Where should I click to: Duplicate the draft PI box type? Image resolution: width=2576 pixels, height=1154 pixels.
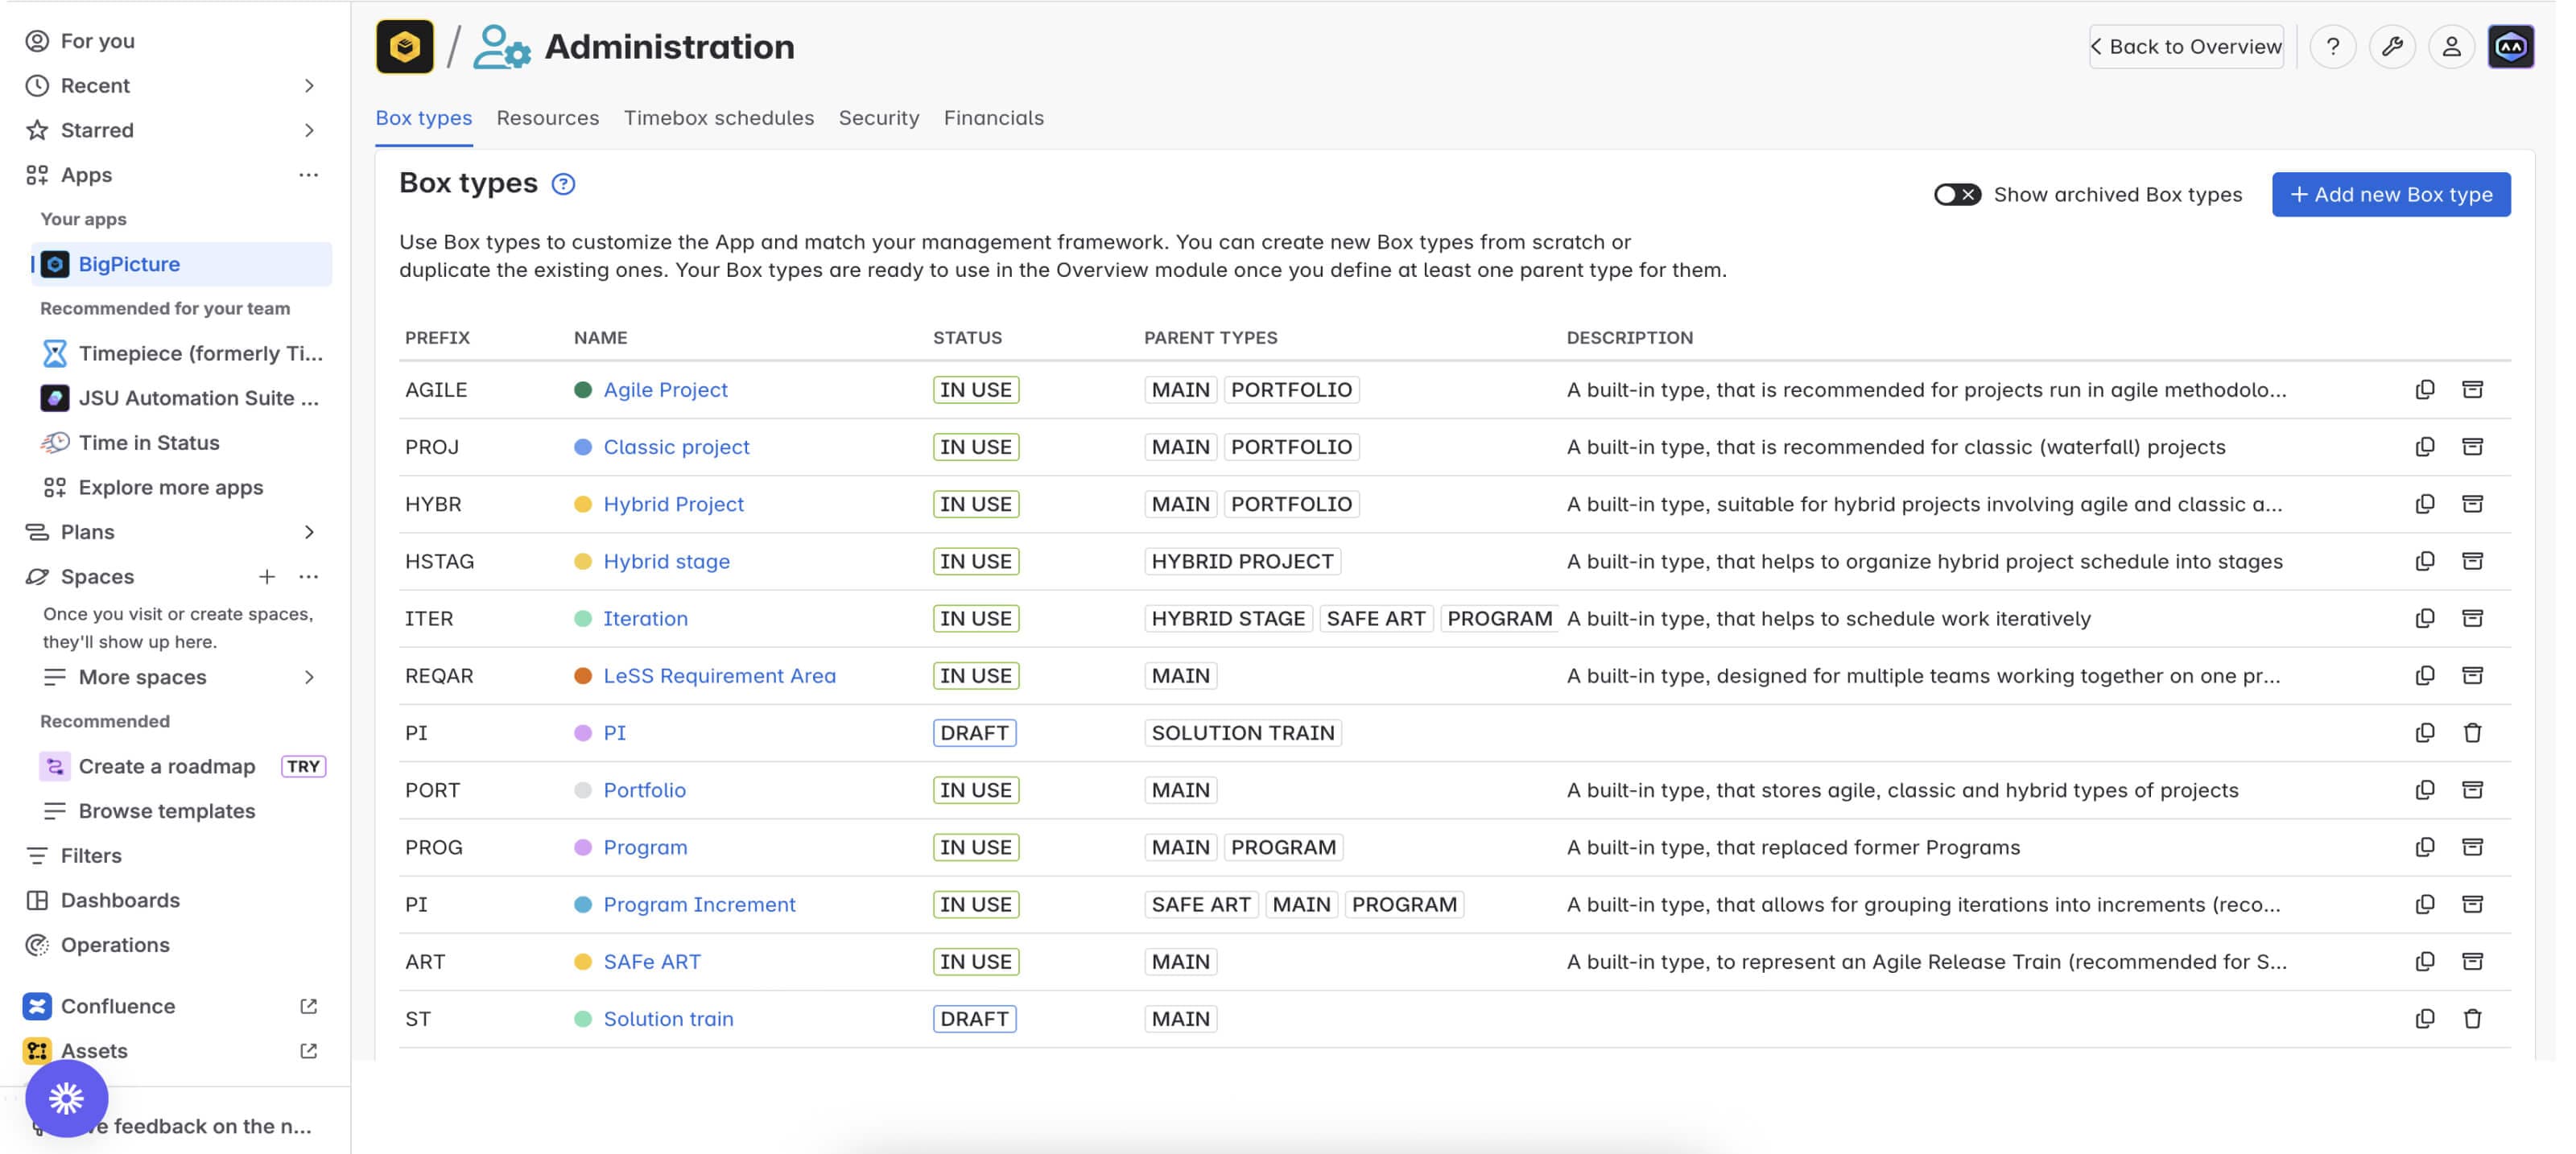[x=2425, y=733]
